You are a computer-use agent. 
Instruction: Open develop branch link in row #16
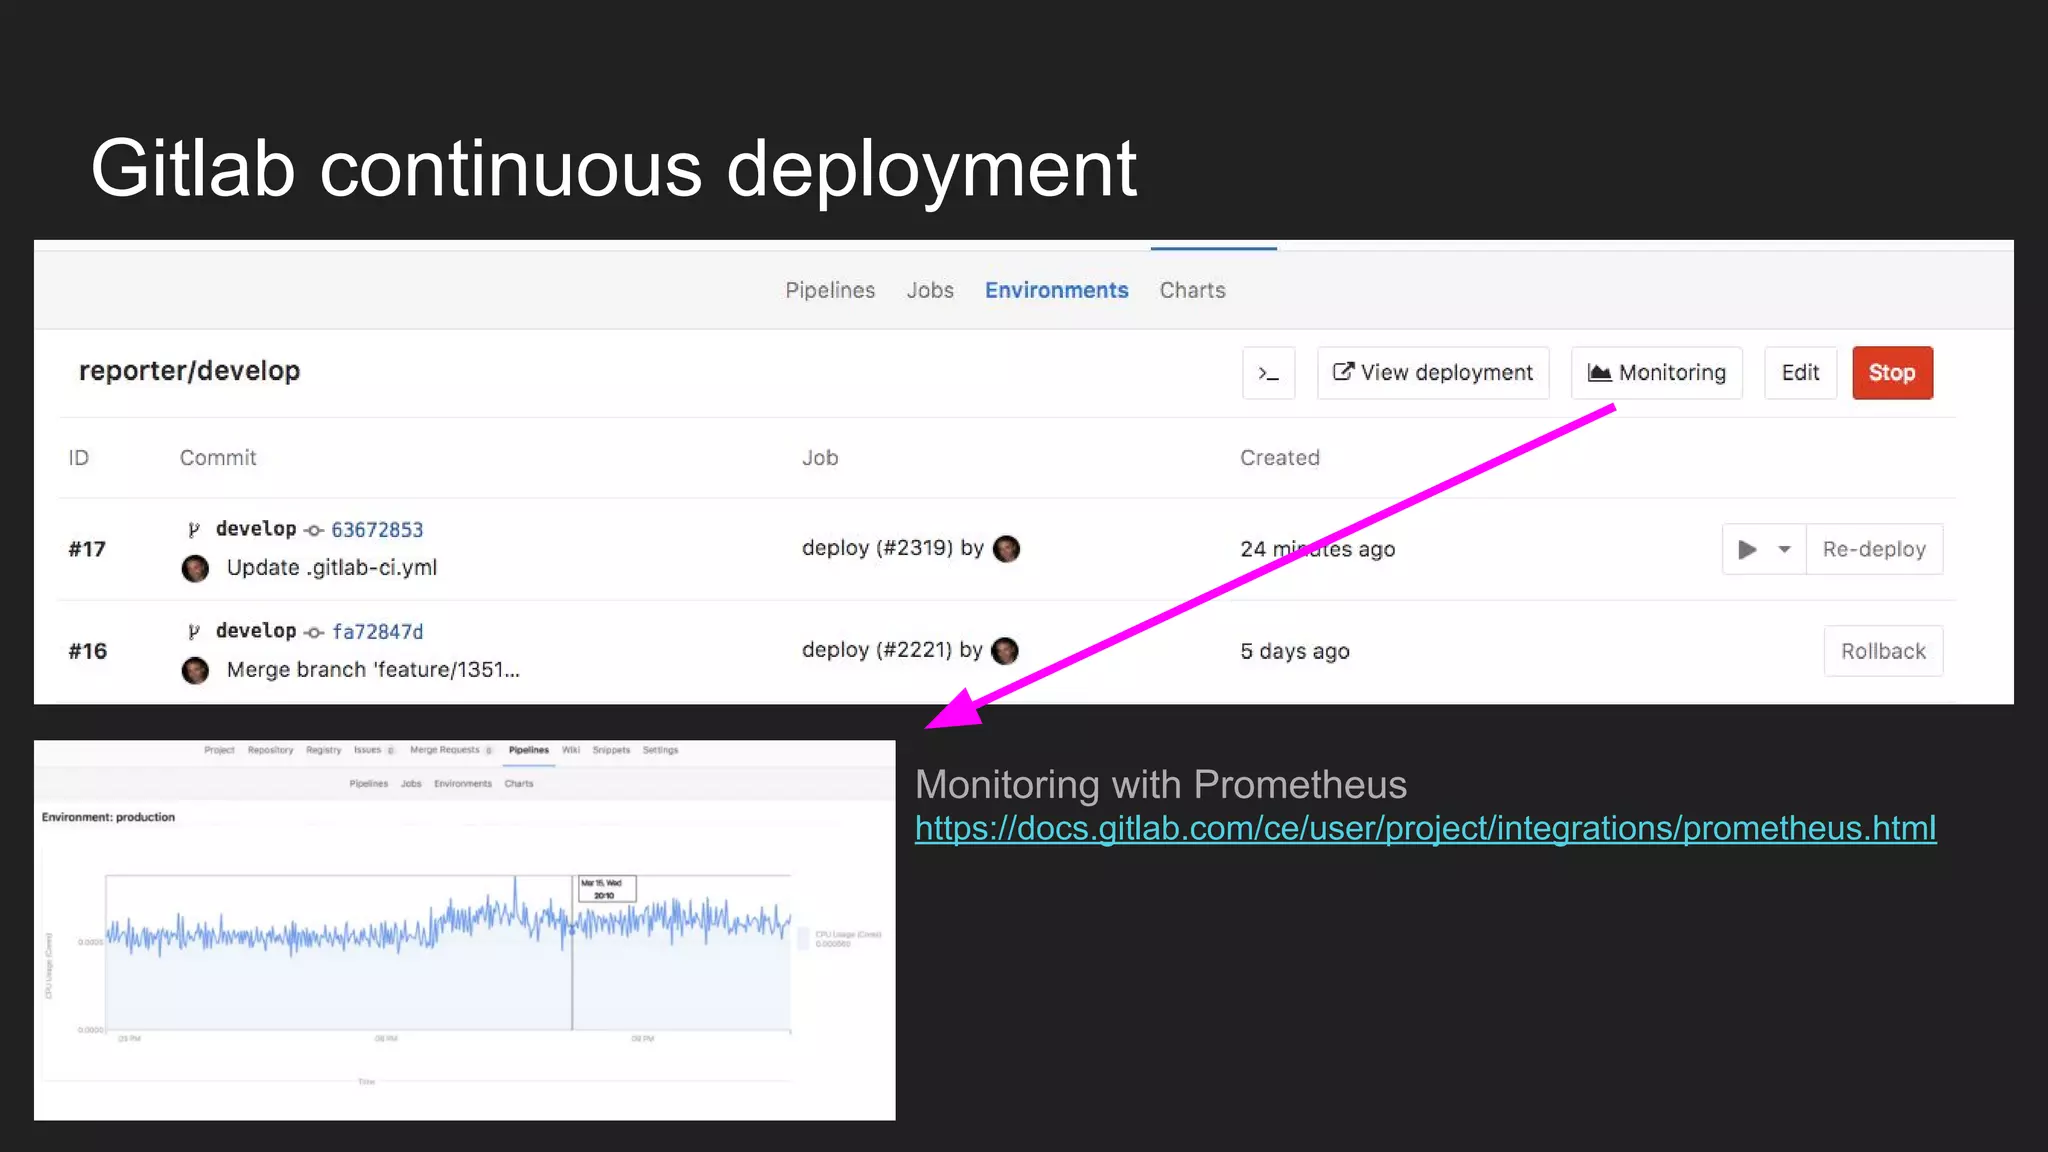point(256,631)
